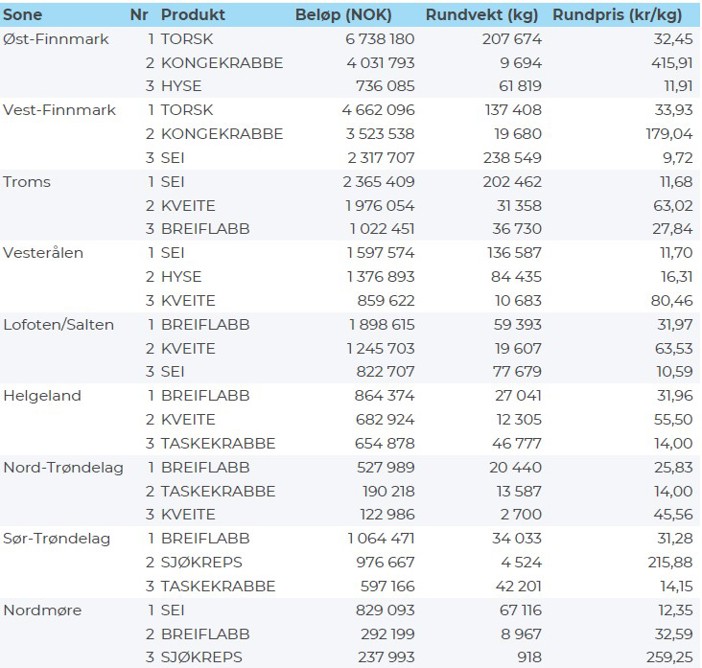
Task: Select the Lofoten/Salten zone label
Action: pos(59,324)
